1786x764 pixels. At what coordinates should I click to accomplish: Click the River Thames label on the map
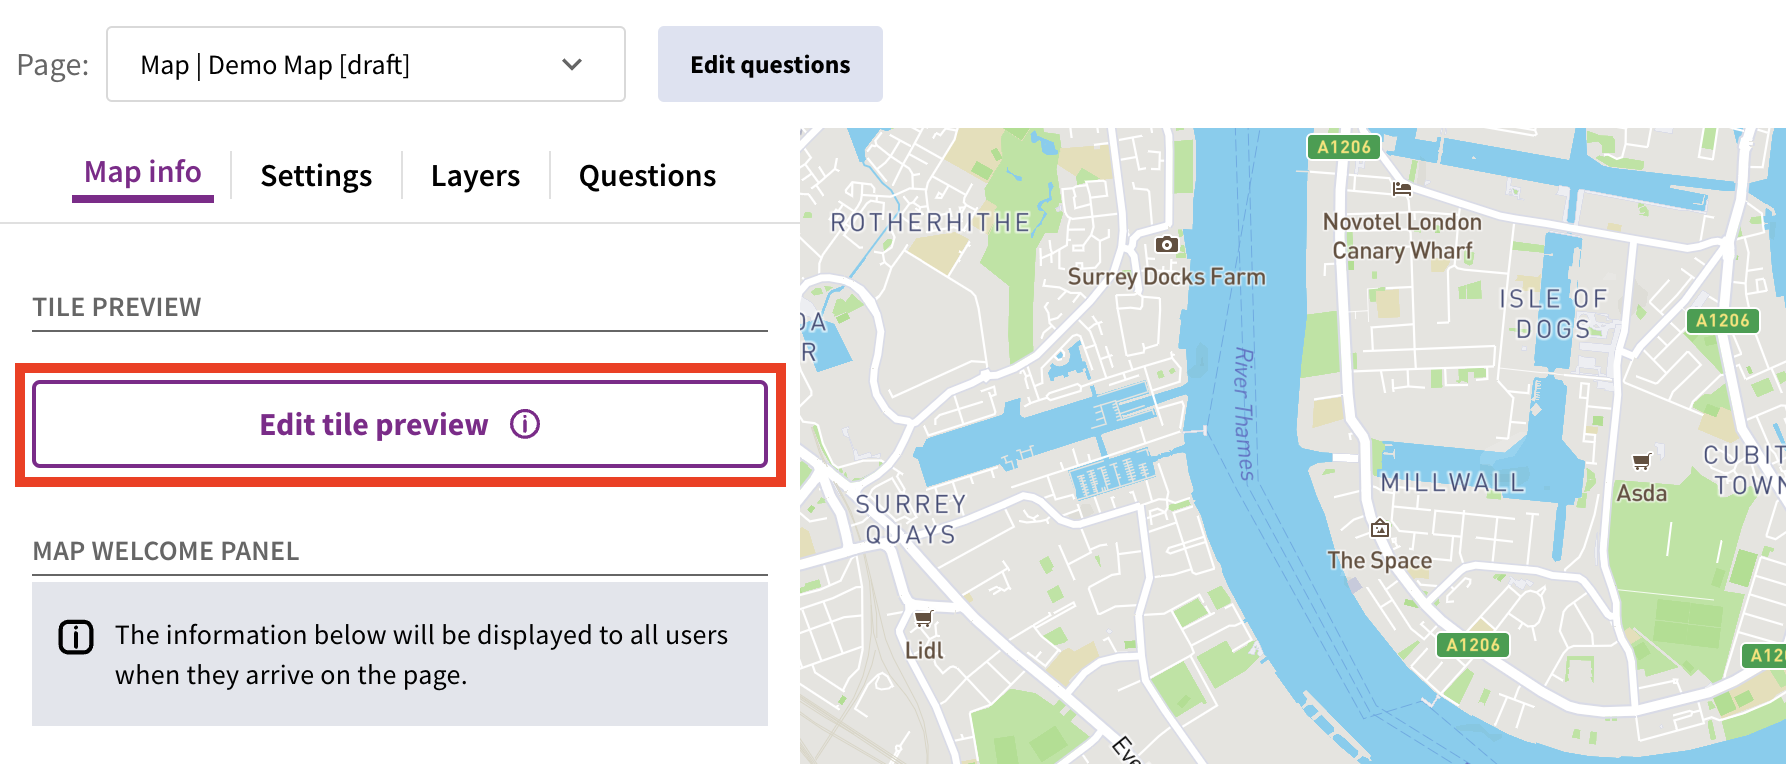point(1243,413)
